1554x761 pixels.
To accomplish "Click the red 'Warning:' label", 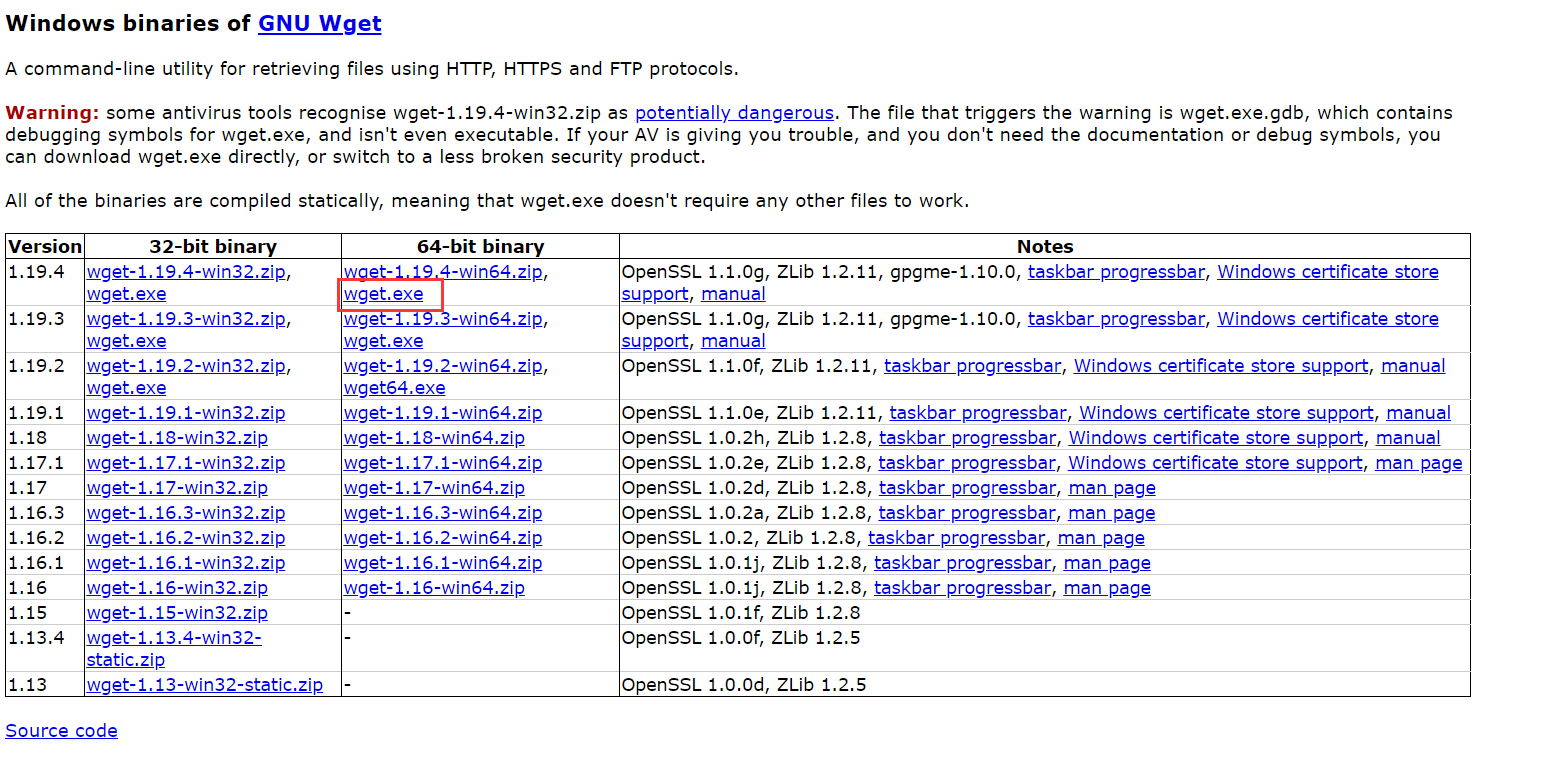I will point(53,113).
